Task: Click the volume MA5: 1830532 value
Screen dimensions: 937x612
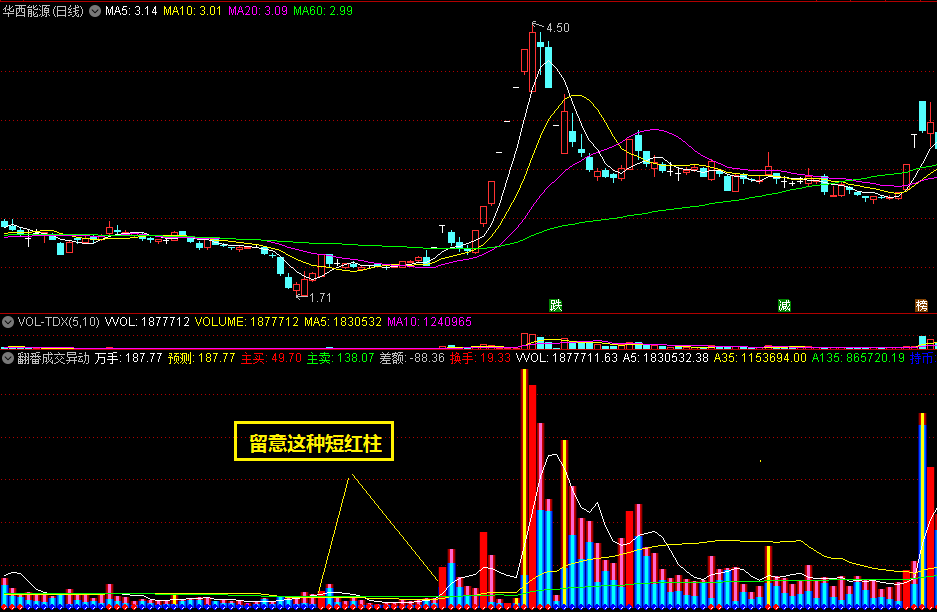Action: [343, 322]
